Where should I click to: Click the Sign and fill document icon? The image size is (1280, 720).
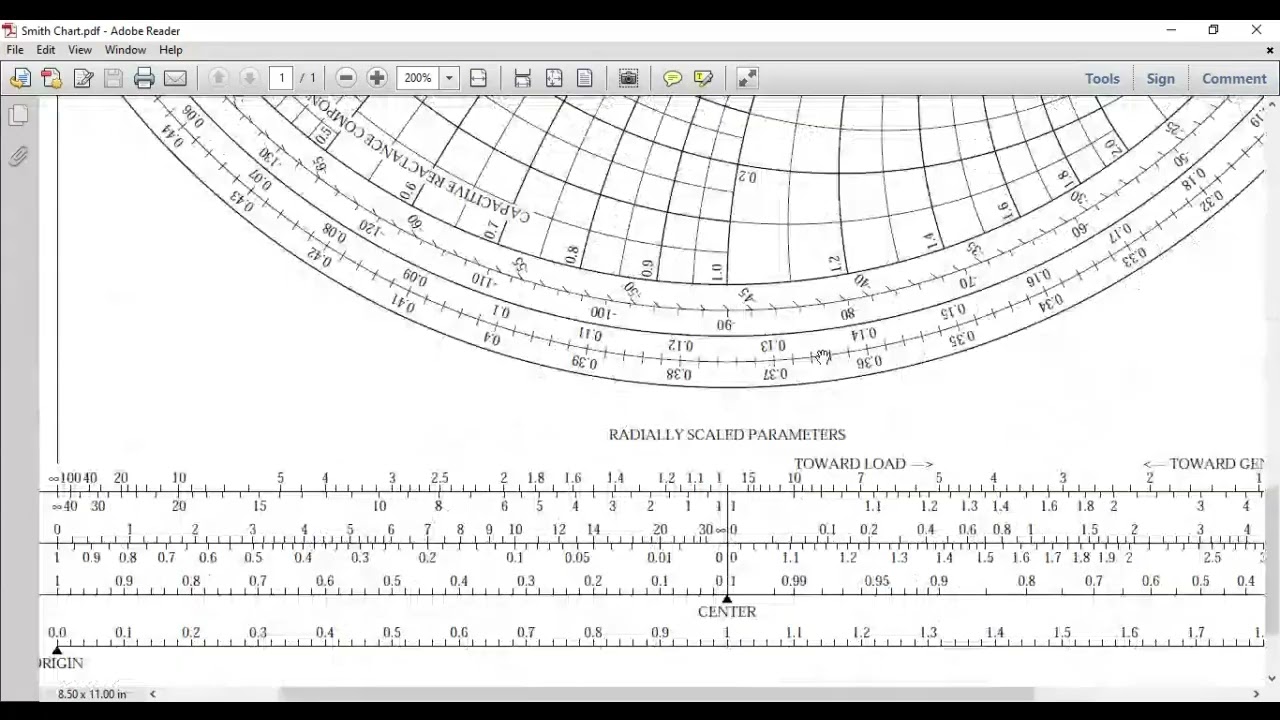coord(83,78)
